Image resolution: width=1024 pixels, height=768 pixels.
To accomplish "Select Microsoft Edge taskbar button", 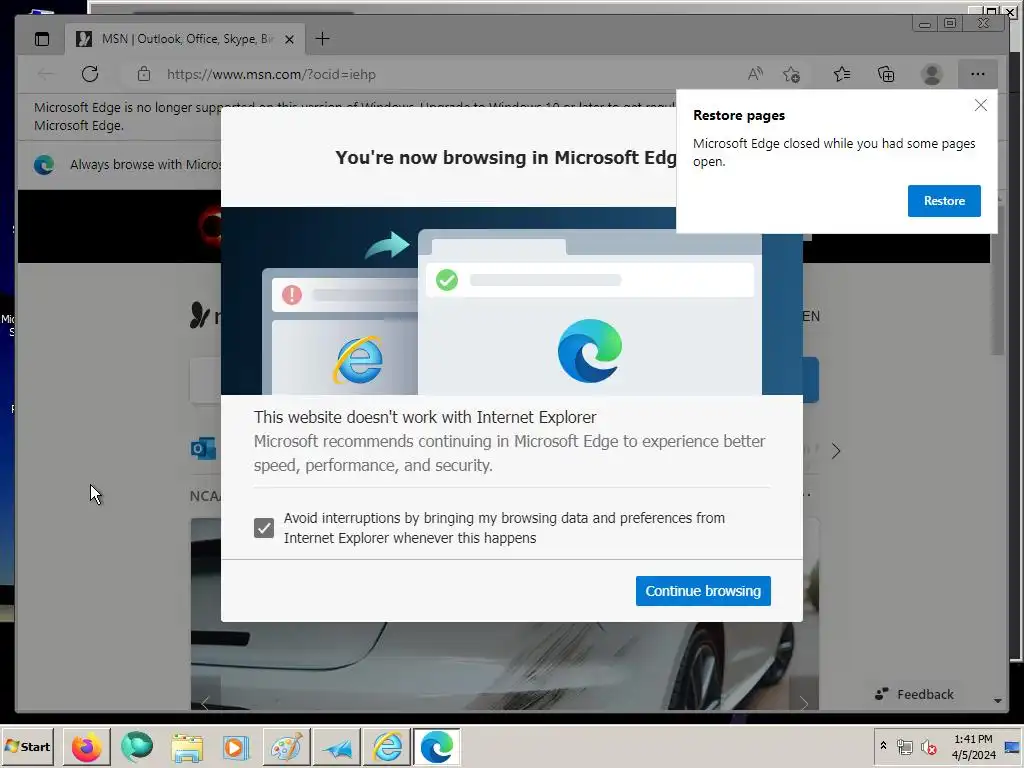I will pos(437,746).
